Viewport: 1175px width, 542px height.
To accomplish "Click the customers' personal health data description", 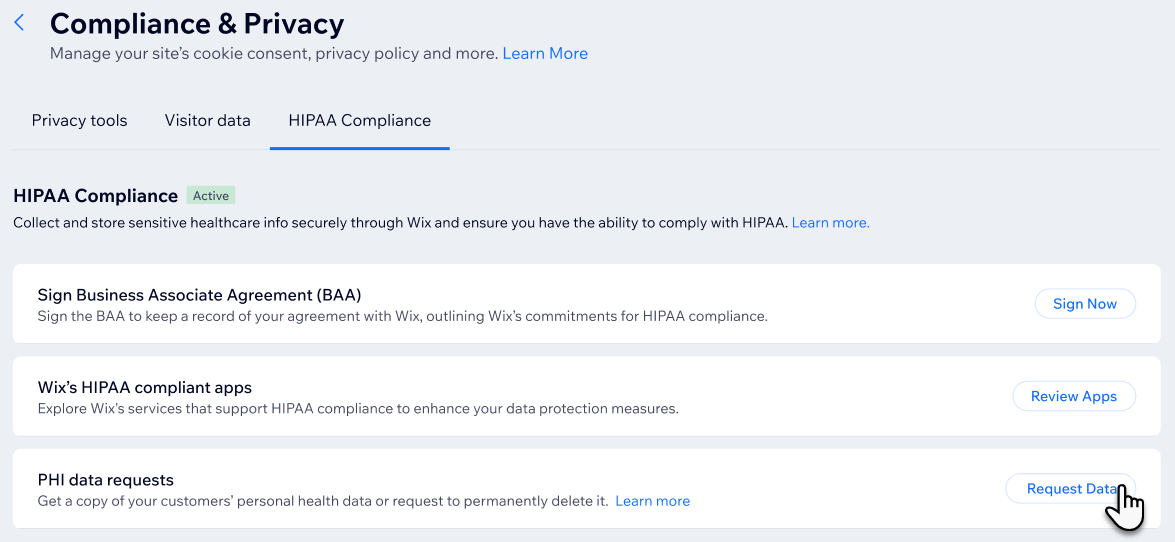I will pos(322,501).
